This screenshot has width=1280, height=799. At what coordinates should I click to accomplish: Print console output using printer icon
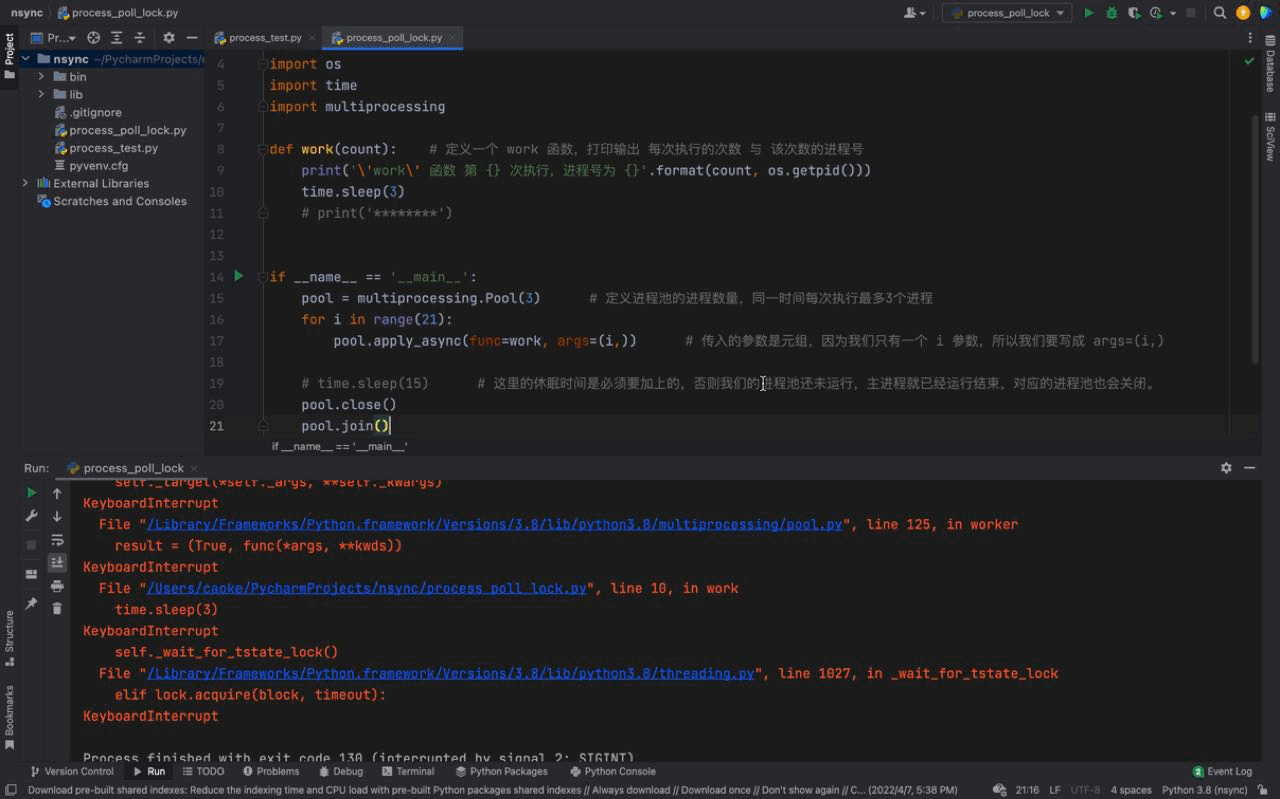(57, 586)
